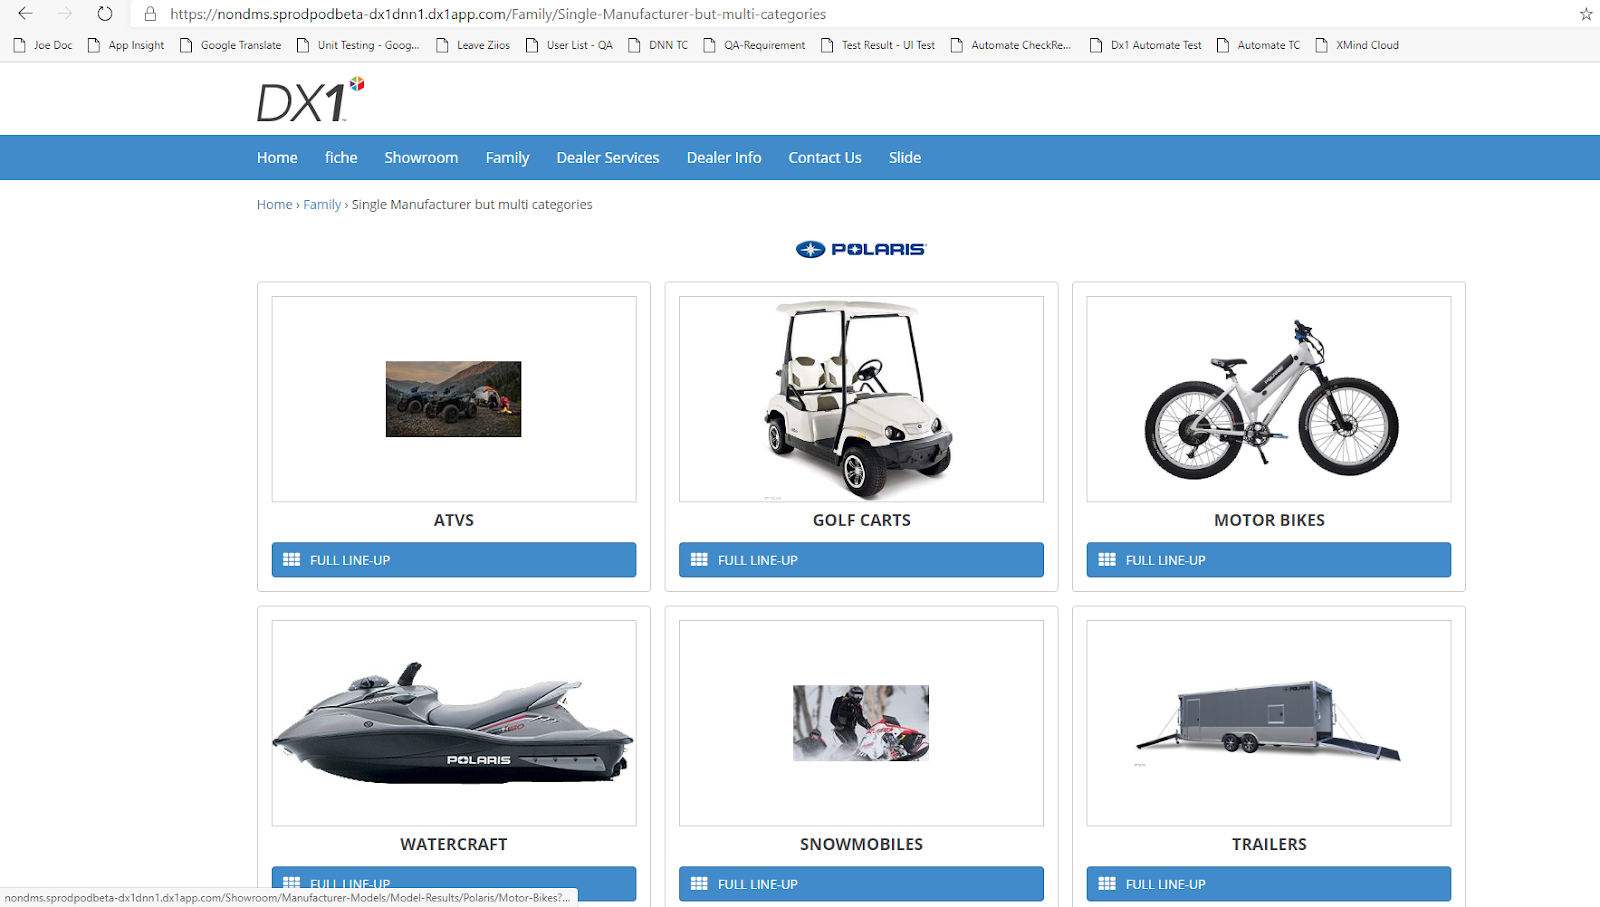Open the Slide menu item
Viewport: 1600px width, 907px height.
tap(905, 158)
